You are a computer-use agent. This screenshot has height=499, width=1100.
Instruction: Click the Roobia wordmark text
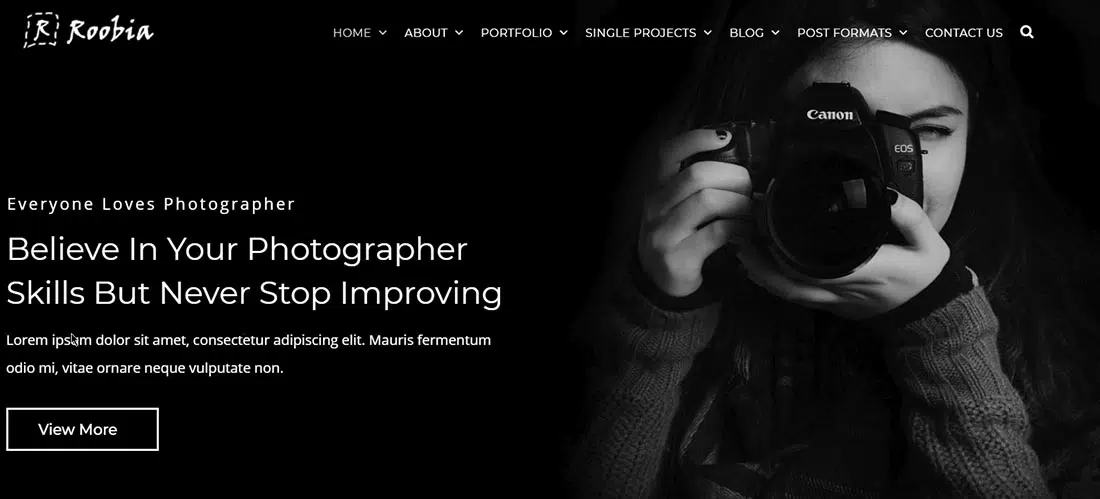pos(110,31)
